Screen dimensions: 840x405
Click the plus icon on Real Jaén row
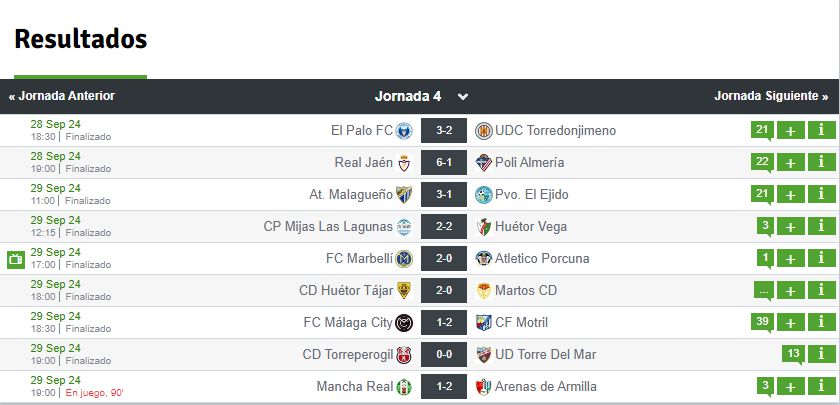pos(791,162)
